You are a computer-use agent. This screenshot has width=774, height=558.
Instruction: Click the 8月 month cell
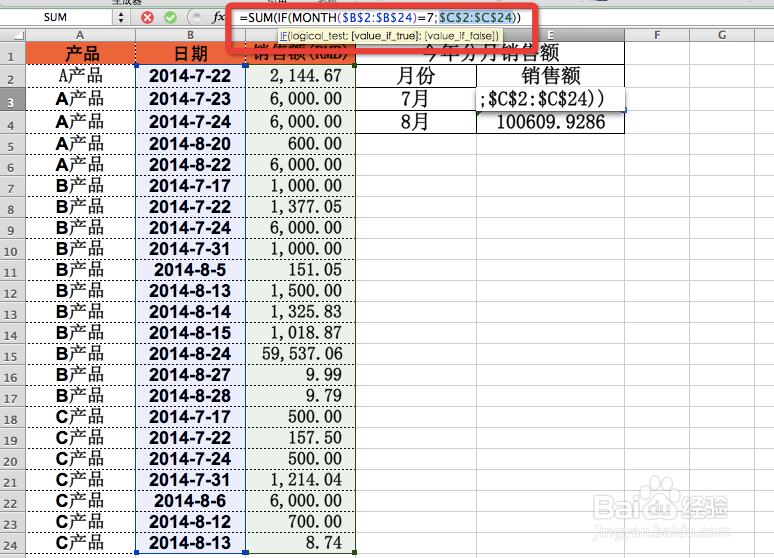point(416,121)
